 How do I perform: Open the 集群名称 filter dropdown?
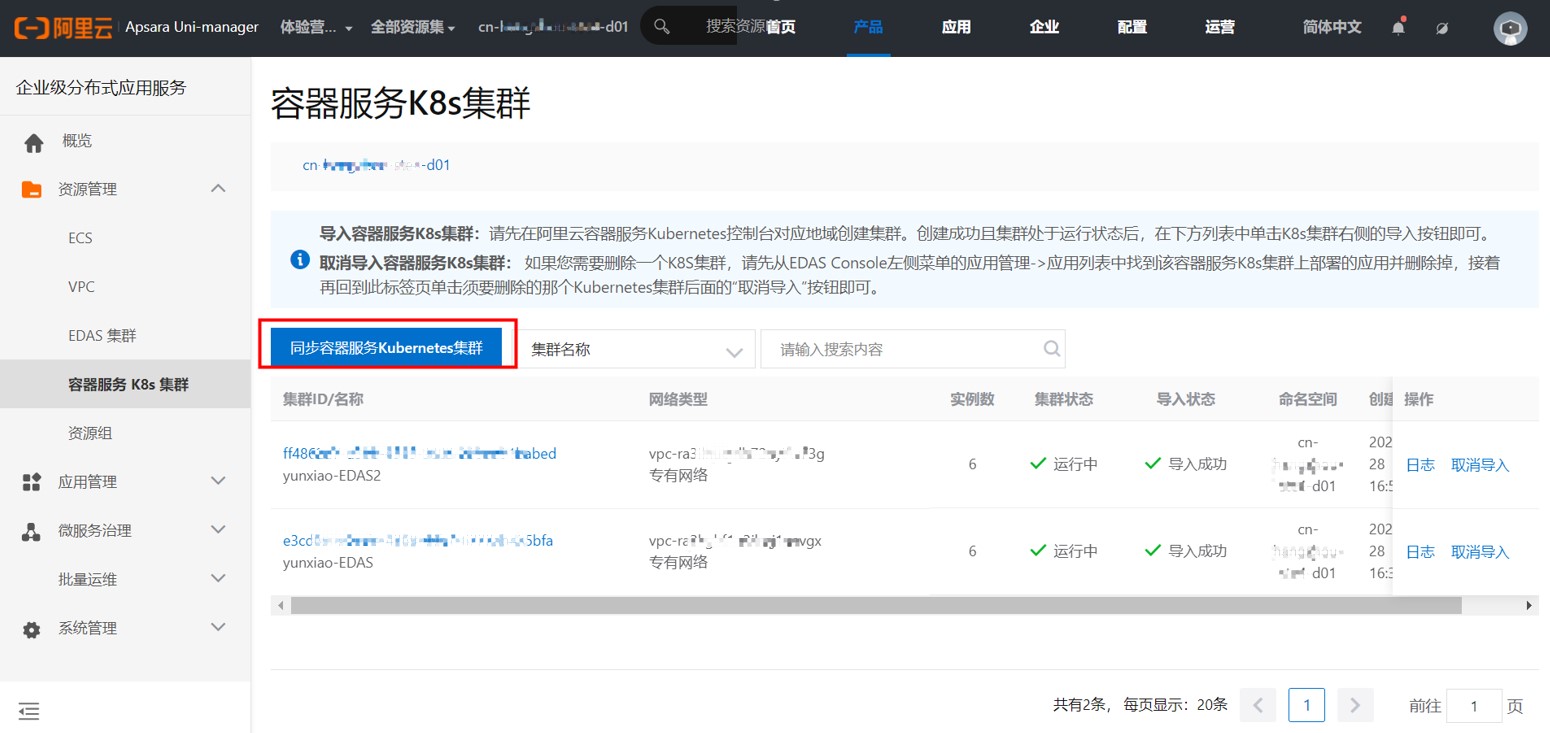tap(636, 350)
